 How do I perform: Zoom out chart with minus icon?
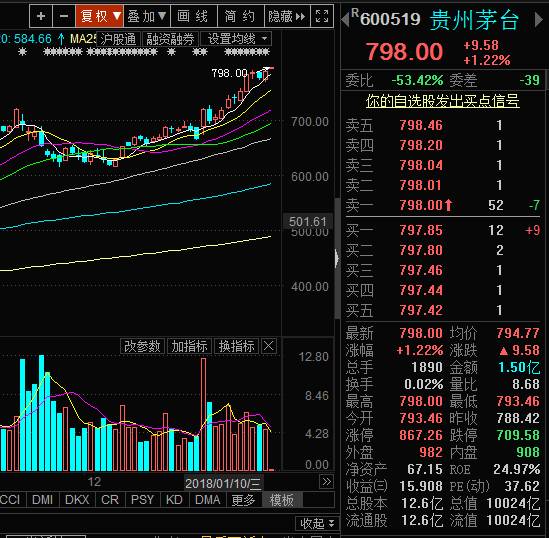[x=64, y=16]
